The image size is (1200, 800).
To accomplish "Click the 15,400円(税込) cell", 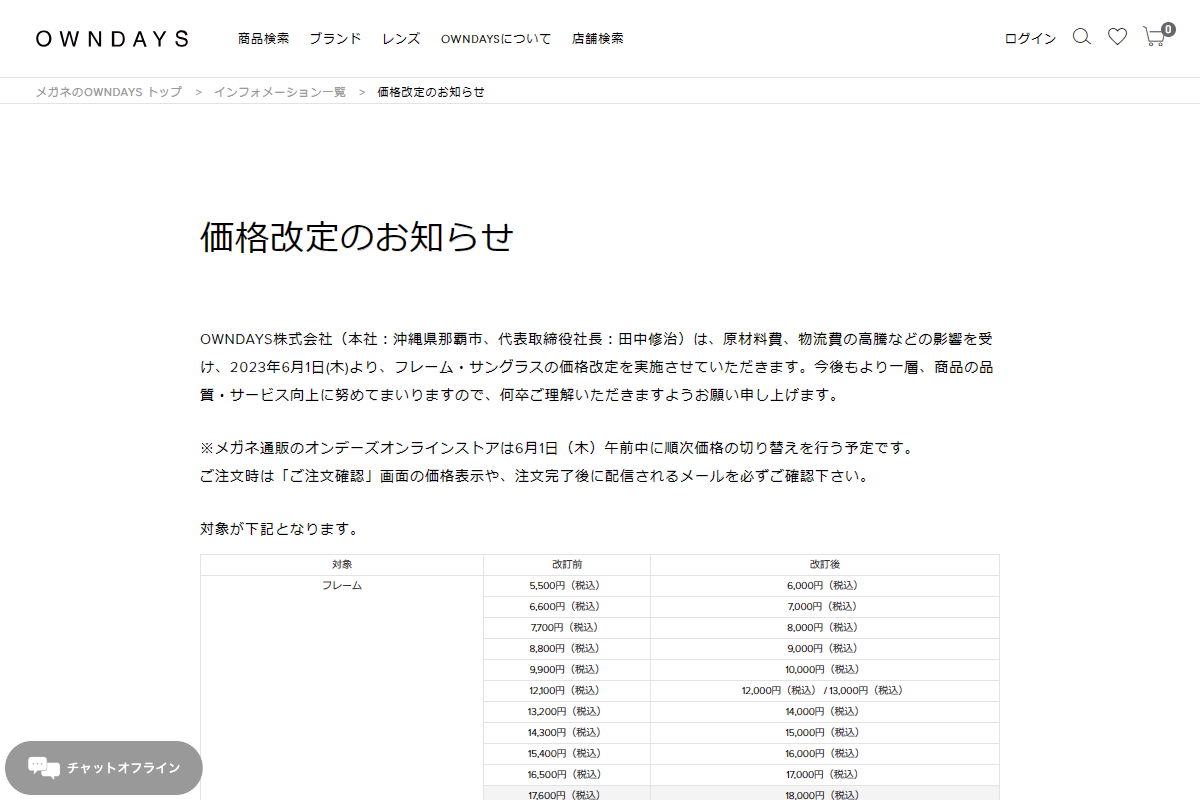I will point(567,753).
